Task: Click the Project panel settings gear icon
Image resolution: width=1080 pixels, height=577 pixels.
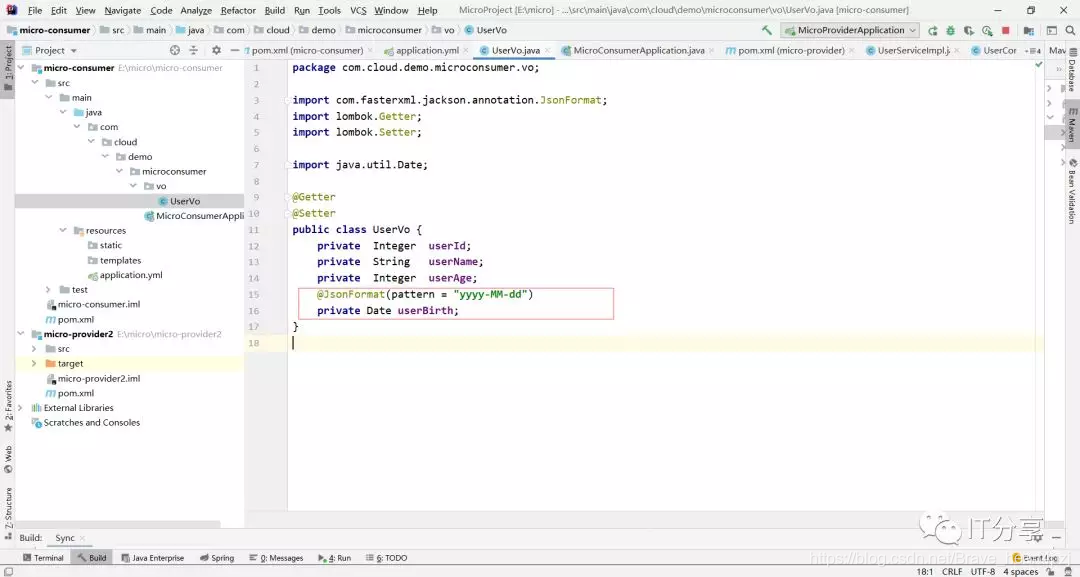Action: click(x=216, y=50)
